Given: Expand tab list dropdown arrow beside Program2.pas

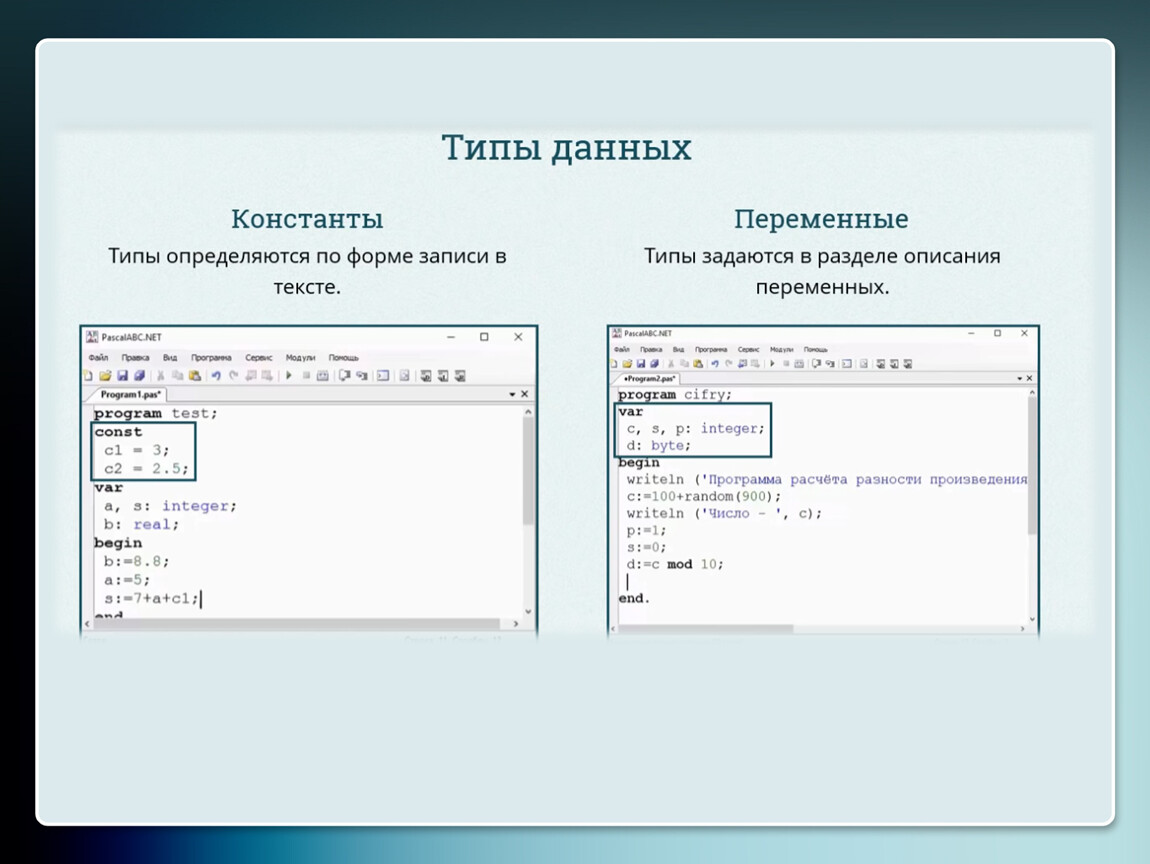Looking at the screenshot, I should 1020,379.
